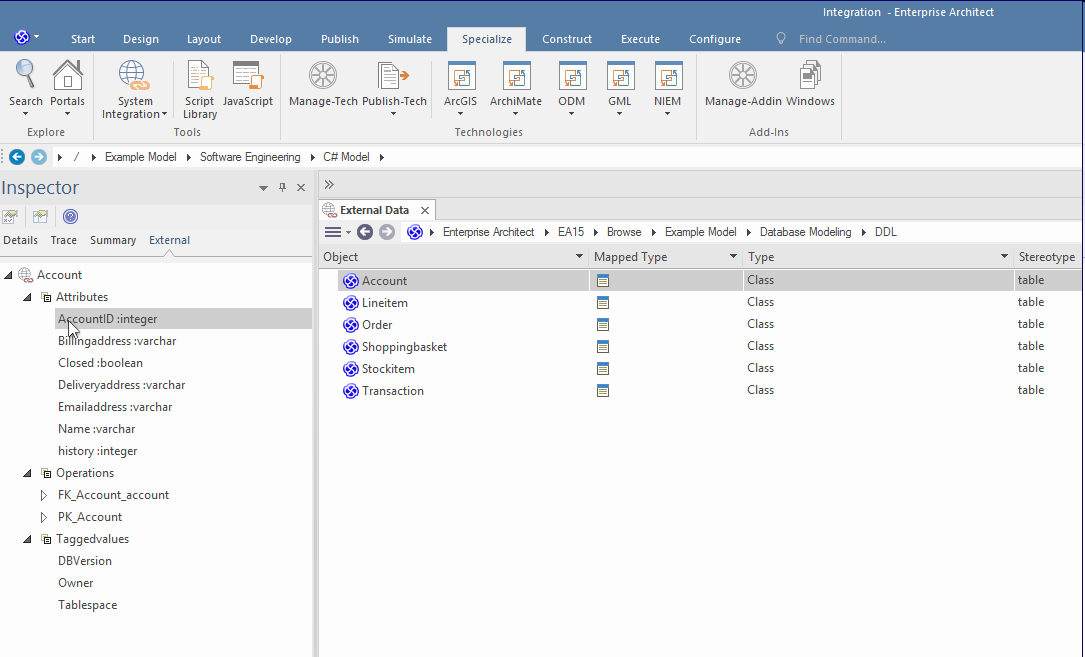Image resolution: width=1085 pixels, height=657 pixels.
Task: Collapse the Attributes tree node
Action: [28, 297]
